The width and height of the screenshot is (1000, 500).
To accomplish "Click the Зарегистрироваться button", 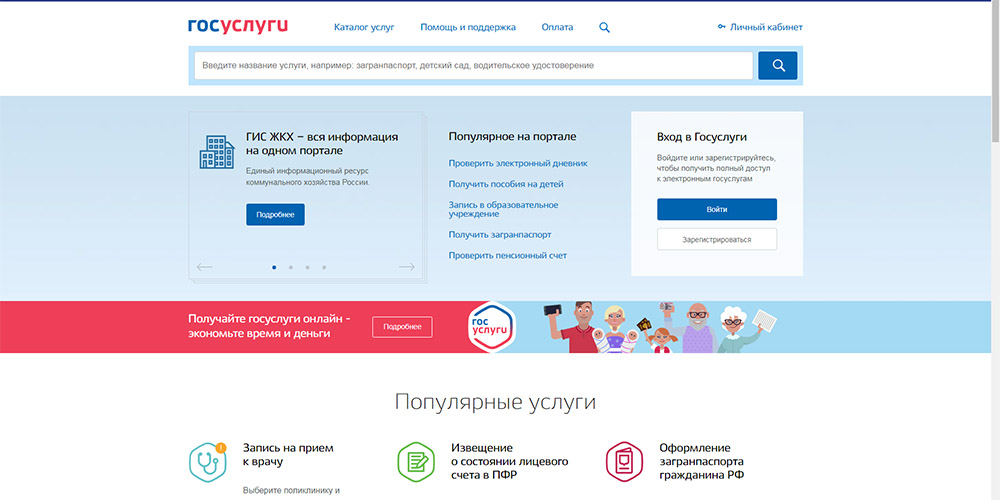I will pos(716,239).
